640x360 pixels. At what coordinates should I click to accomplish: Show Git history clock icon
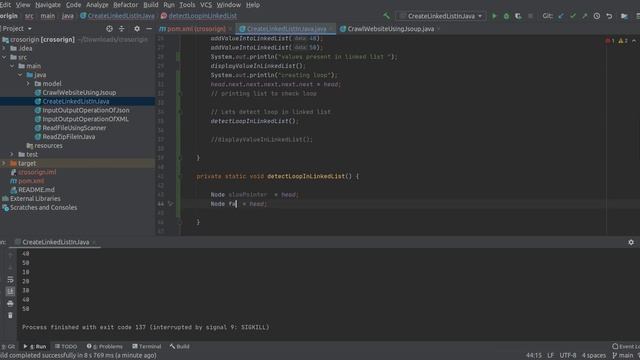coord(597,16)
